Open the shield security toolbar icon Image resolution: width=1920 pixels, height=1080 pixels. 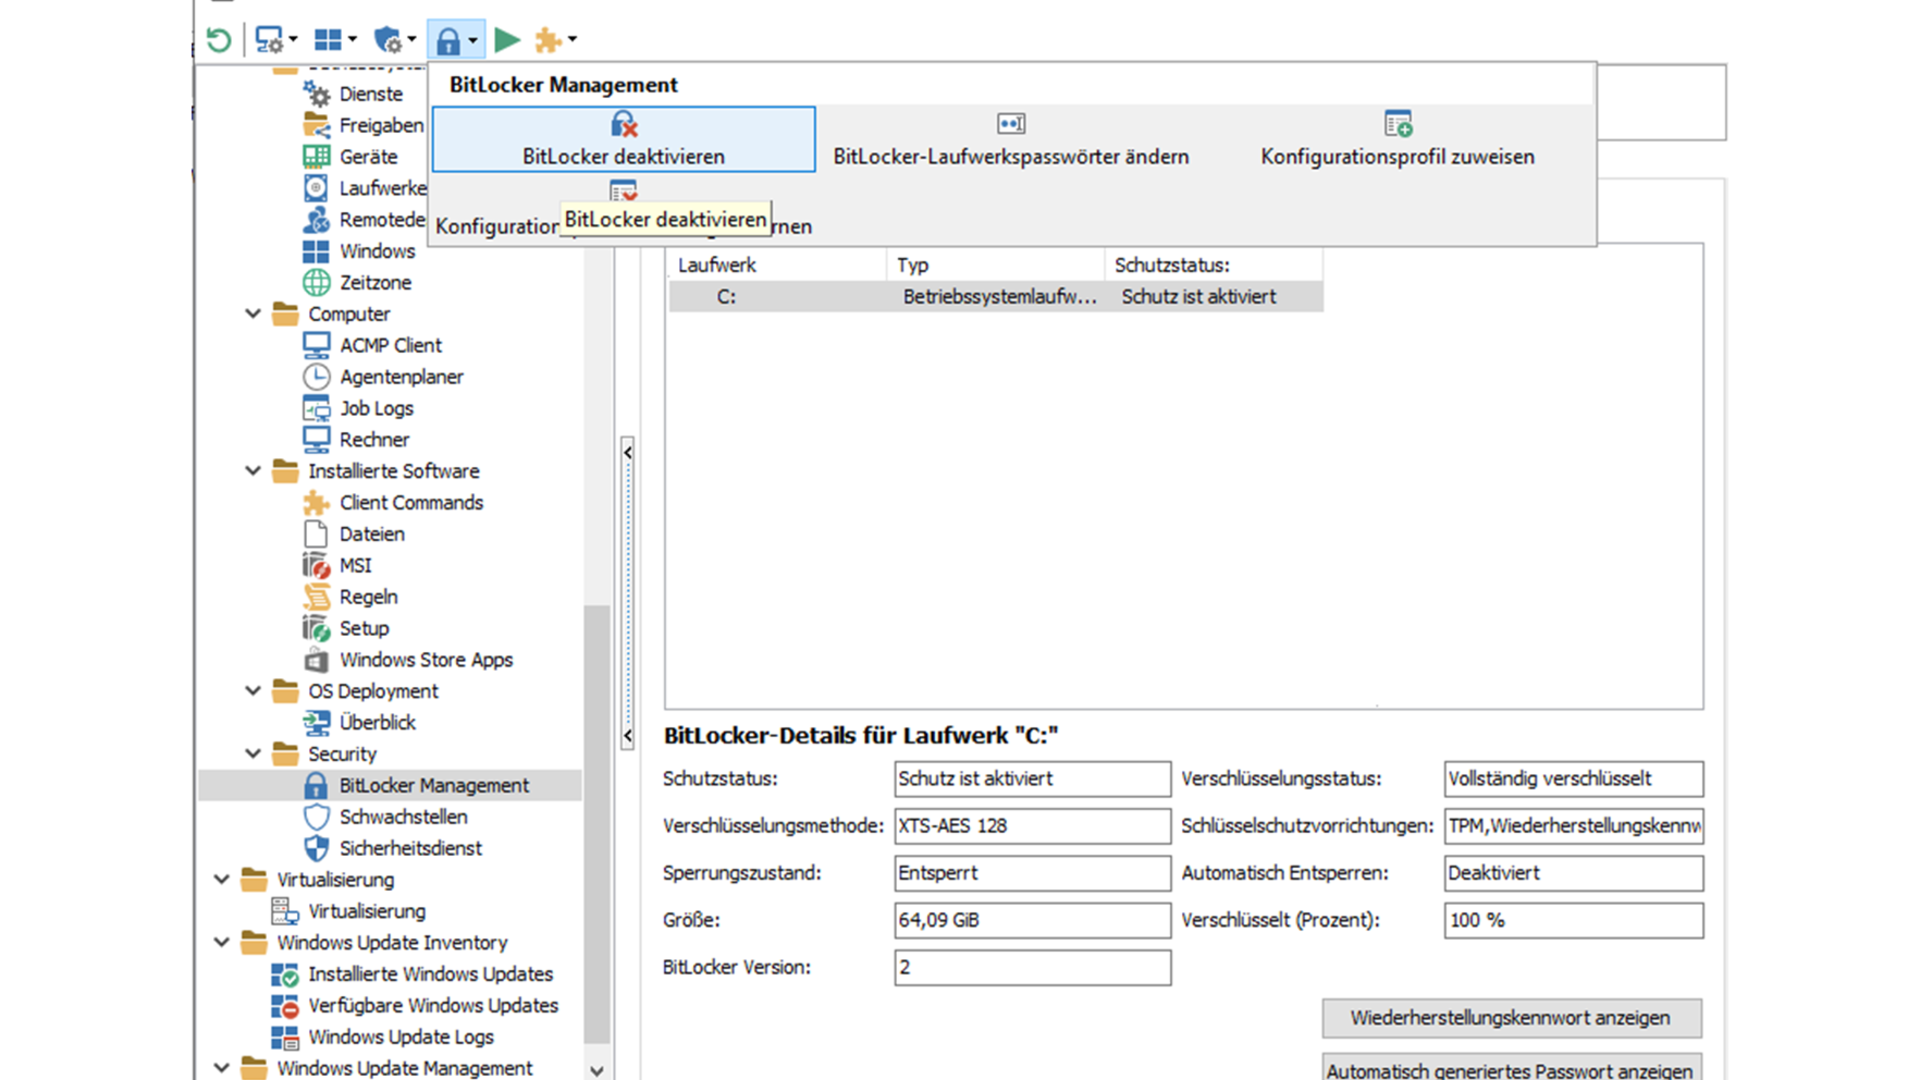coord(387,40)
